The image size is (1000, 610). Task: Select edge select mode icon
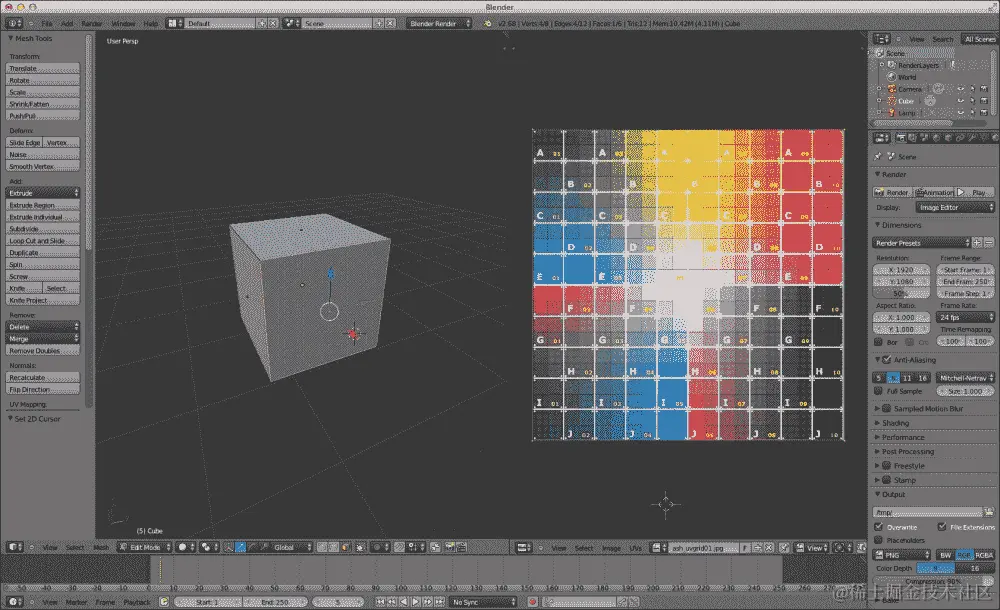[x=334, y=547]
